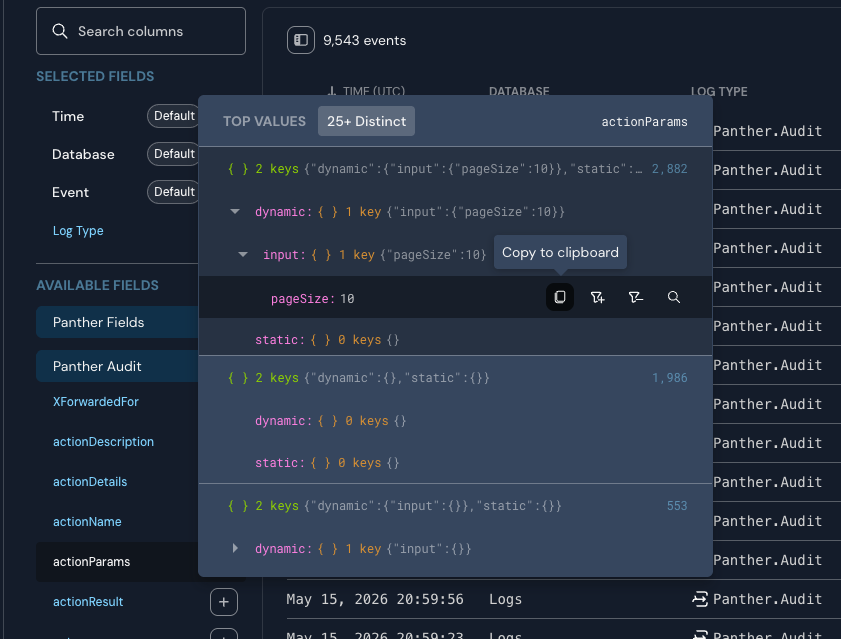Click the add-filter icon beside pageSize
Viewport: 841px width, 639px height.
(597, 297)
